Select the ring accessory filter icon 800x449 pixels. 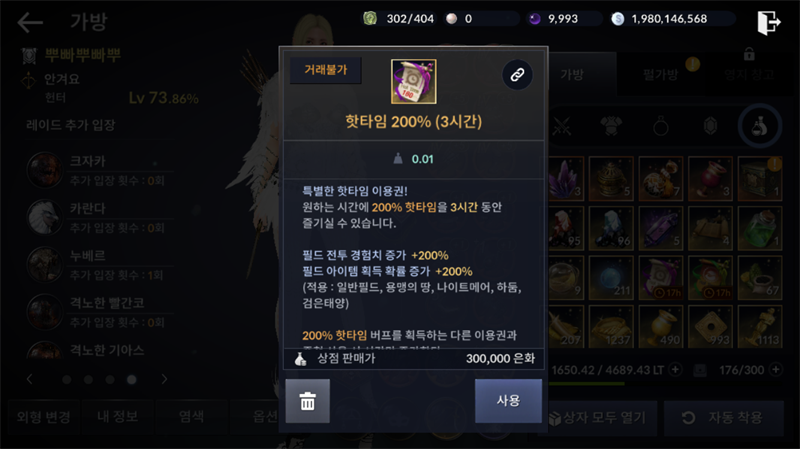point(661,126)
